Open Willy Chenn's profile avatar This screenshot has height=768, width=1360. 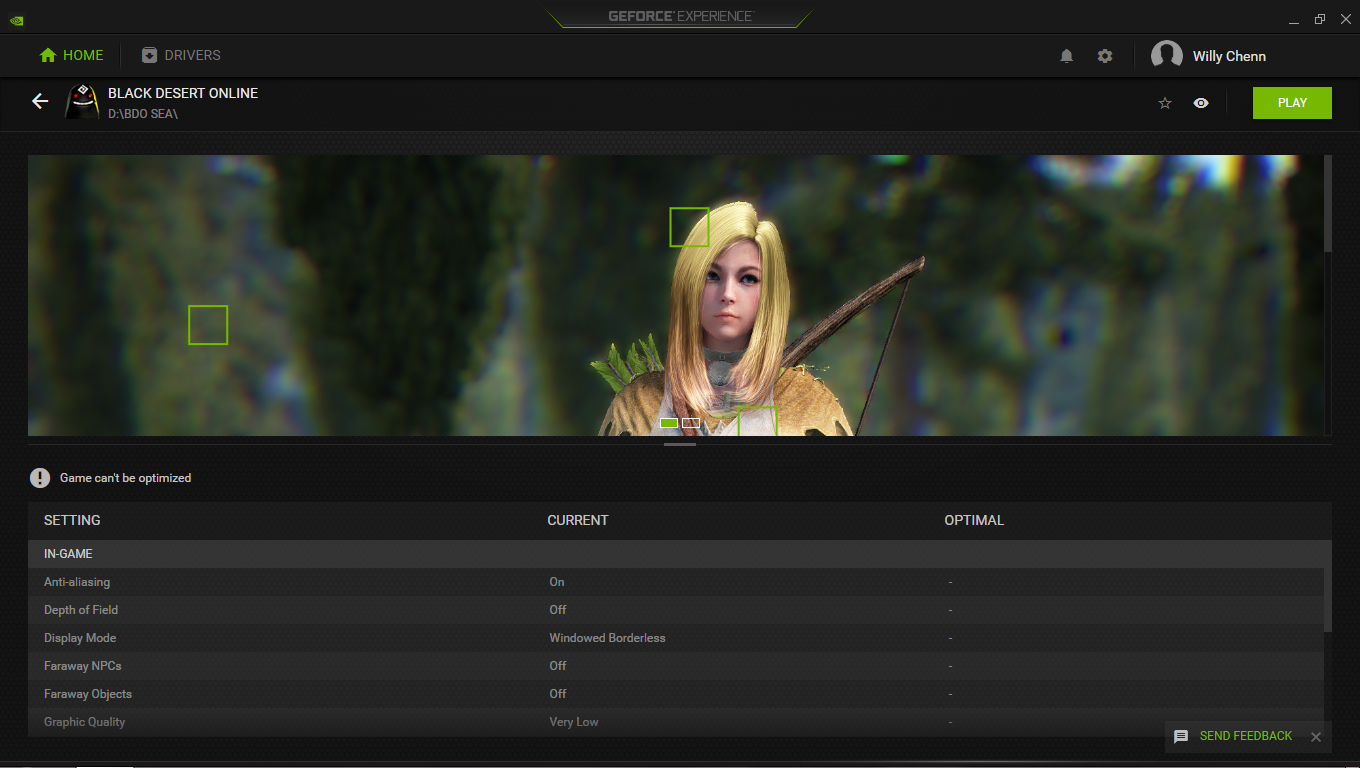coord(1167,55)
